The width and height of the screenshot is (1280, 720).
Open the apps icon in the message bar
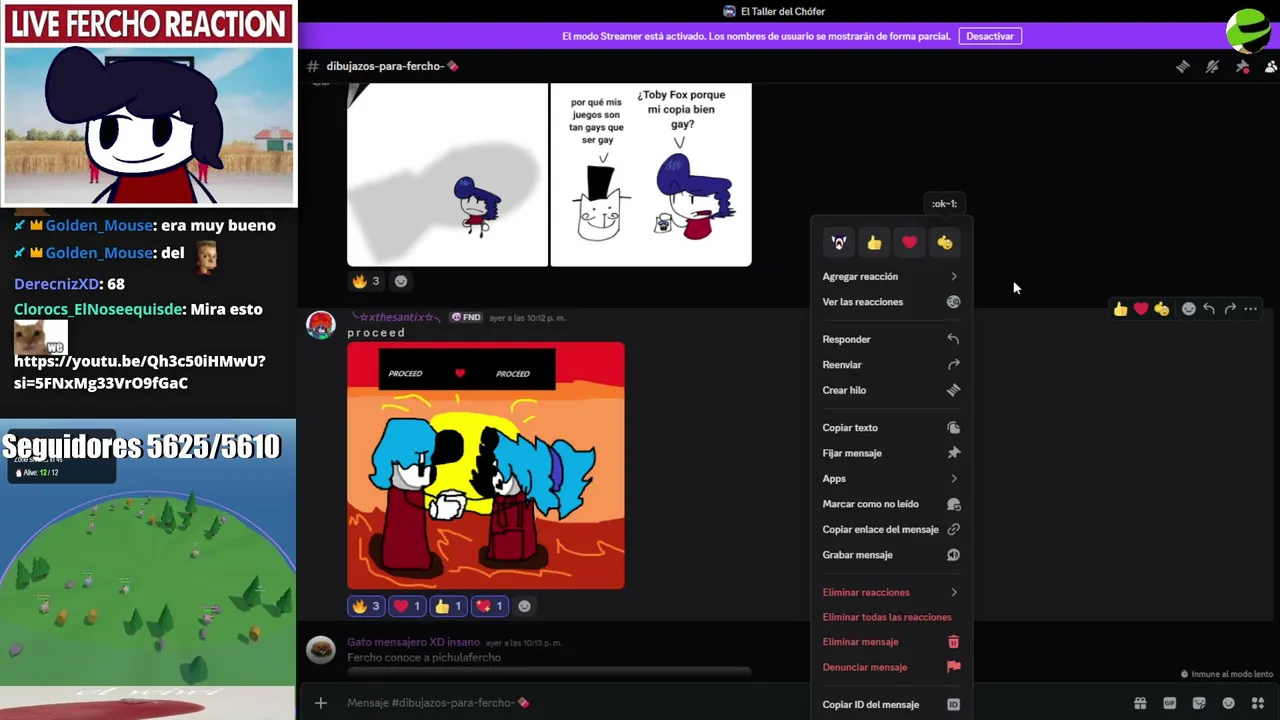(x=1258, y=703)
